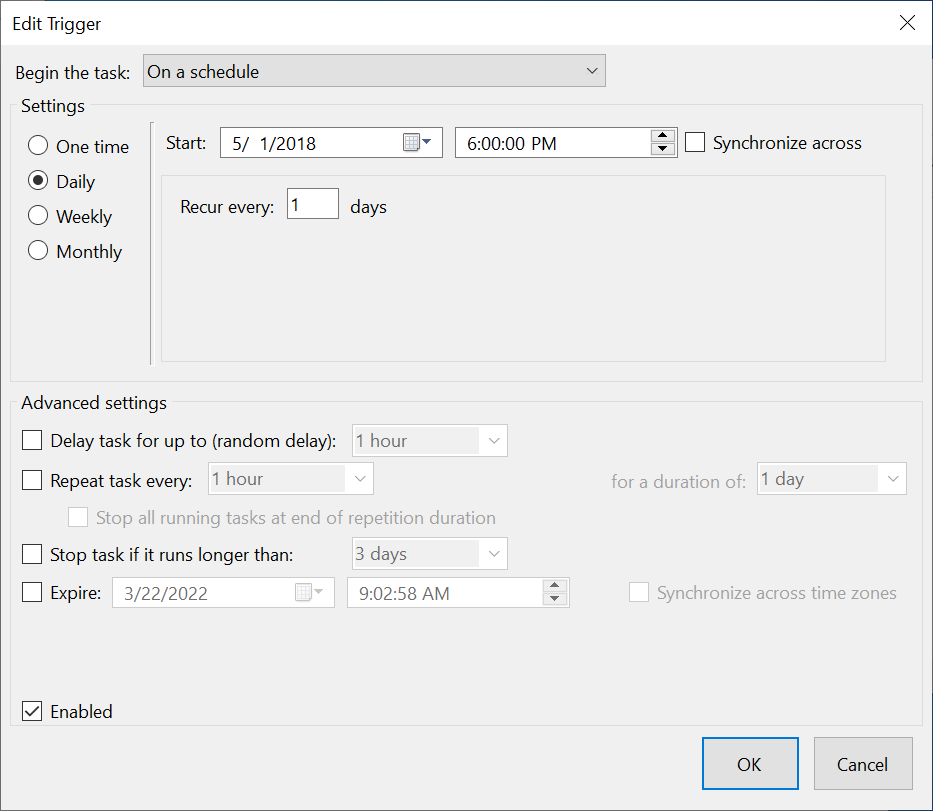This screenshot has height=811, width=933.
Task: Open the Begin the task dropdown
Action: (x=374, y=71)
